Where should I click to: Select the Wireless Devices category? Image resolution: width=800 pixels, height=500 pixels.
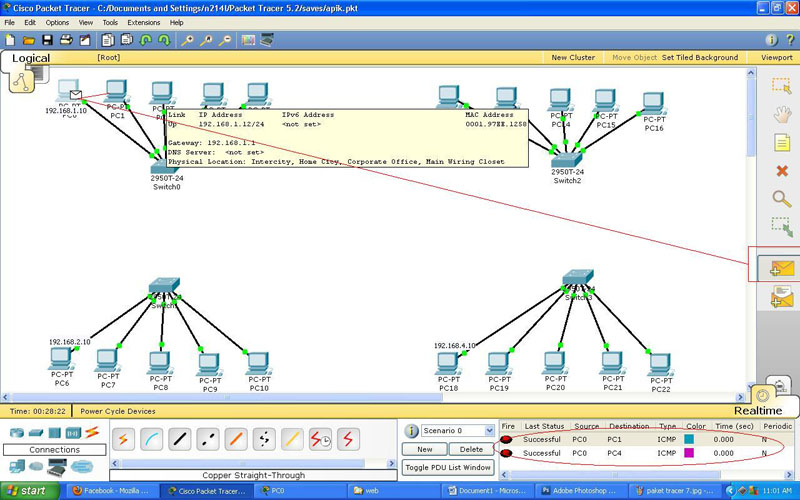click(73, 433)
